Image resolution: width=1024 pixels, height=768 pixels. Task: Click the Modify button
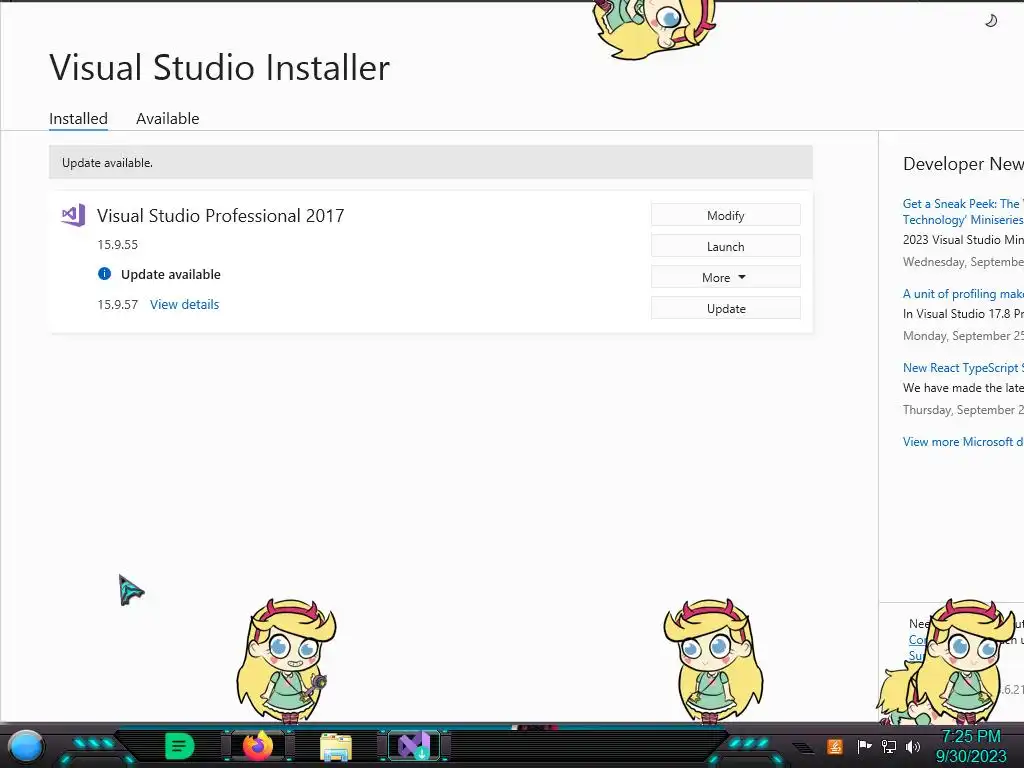point(726,216)
